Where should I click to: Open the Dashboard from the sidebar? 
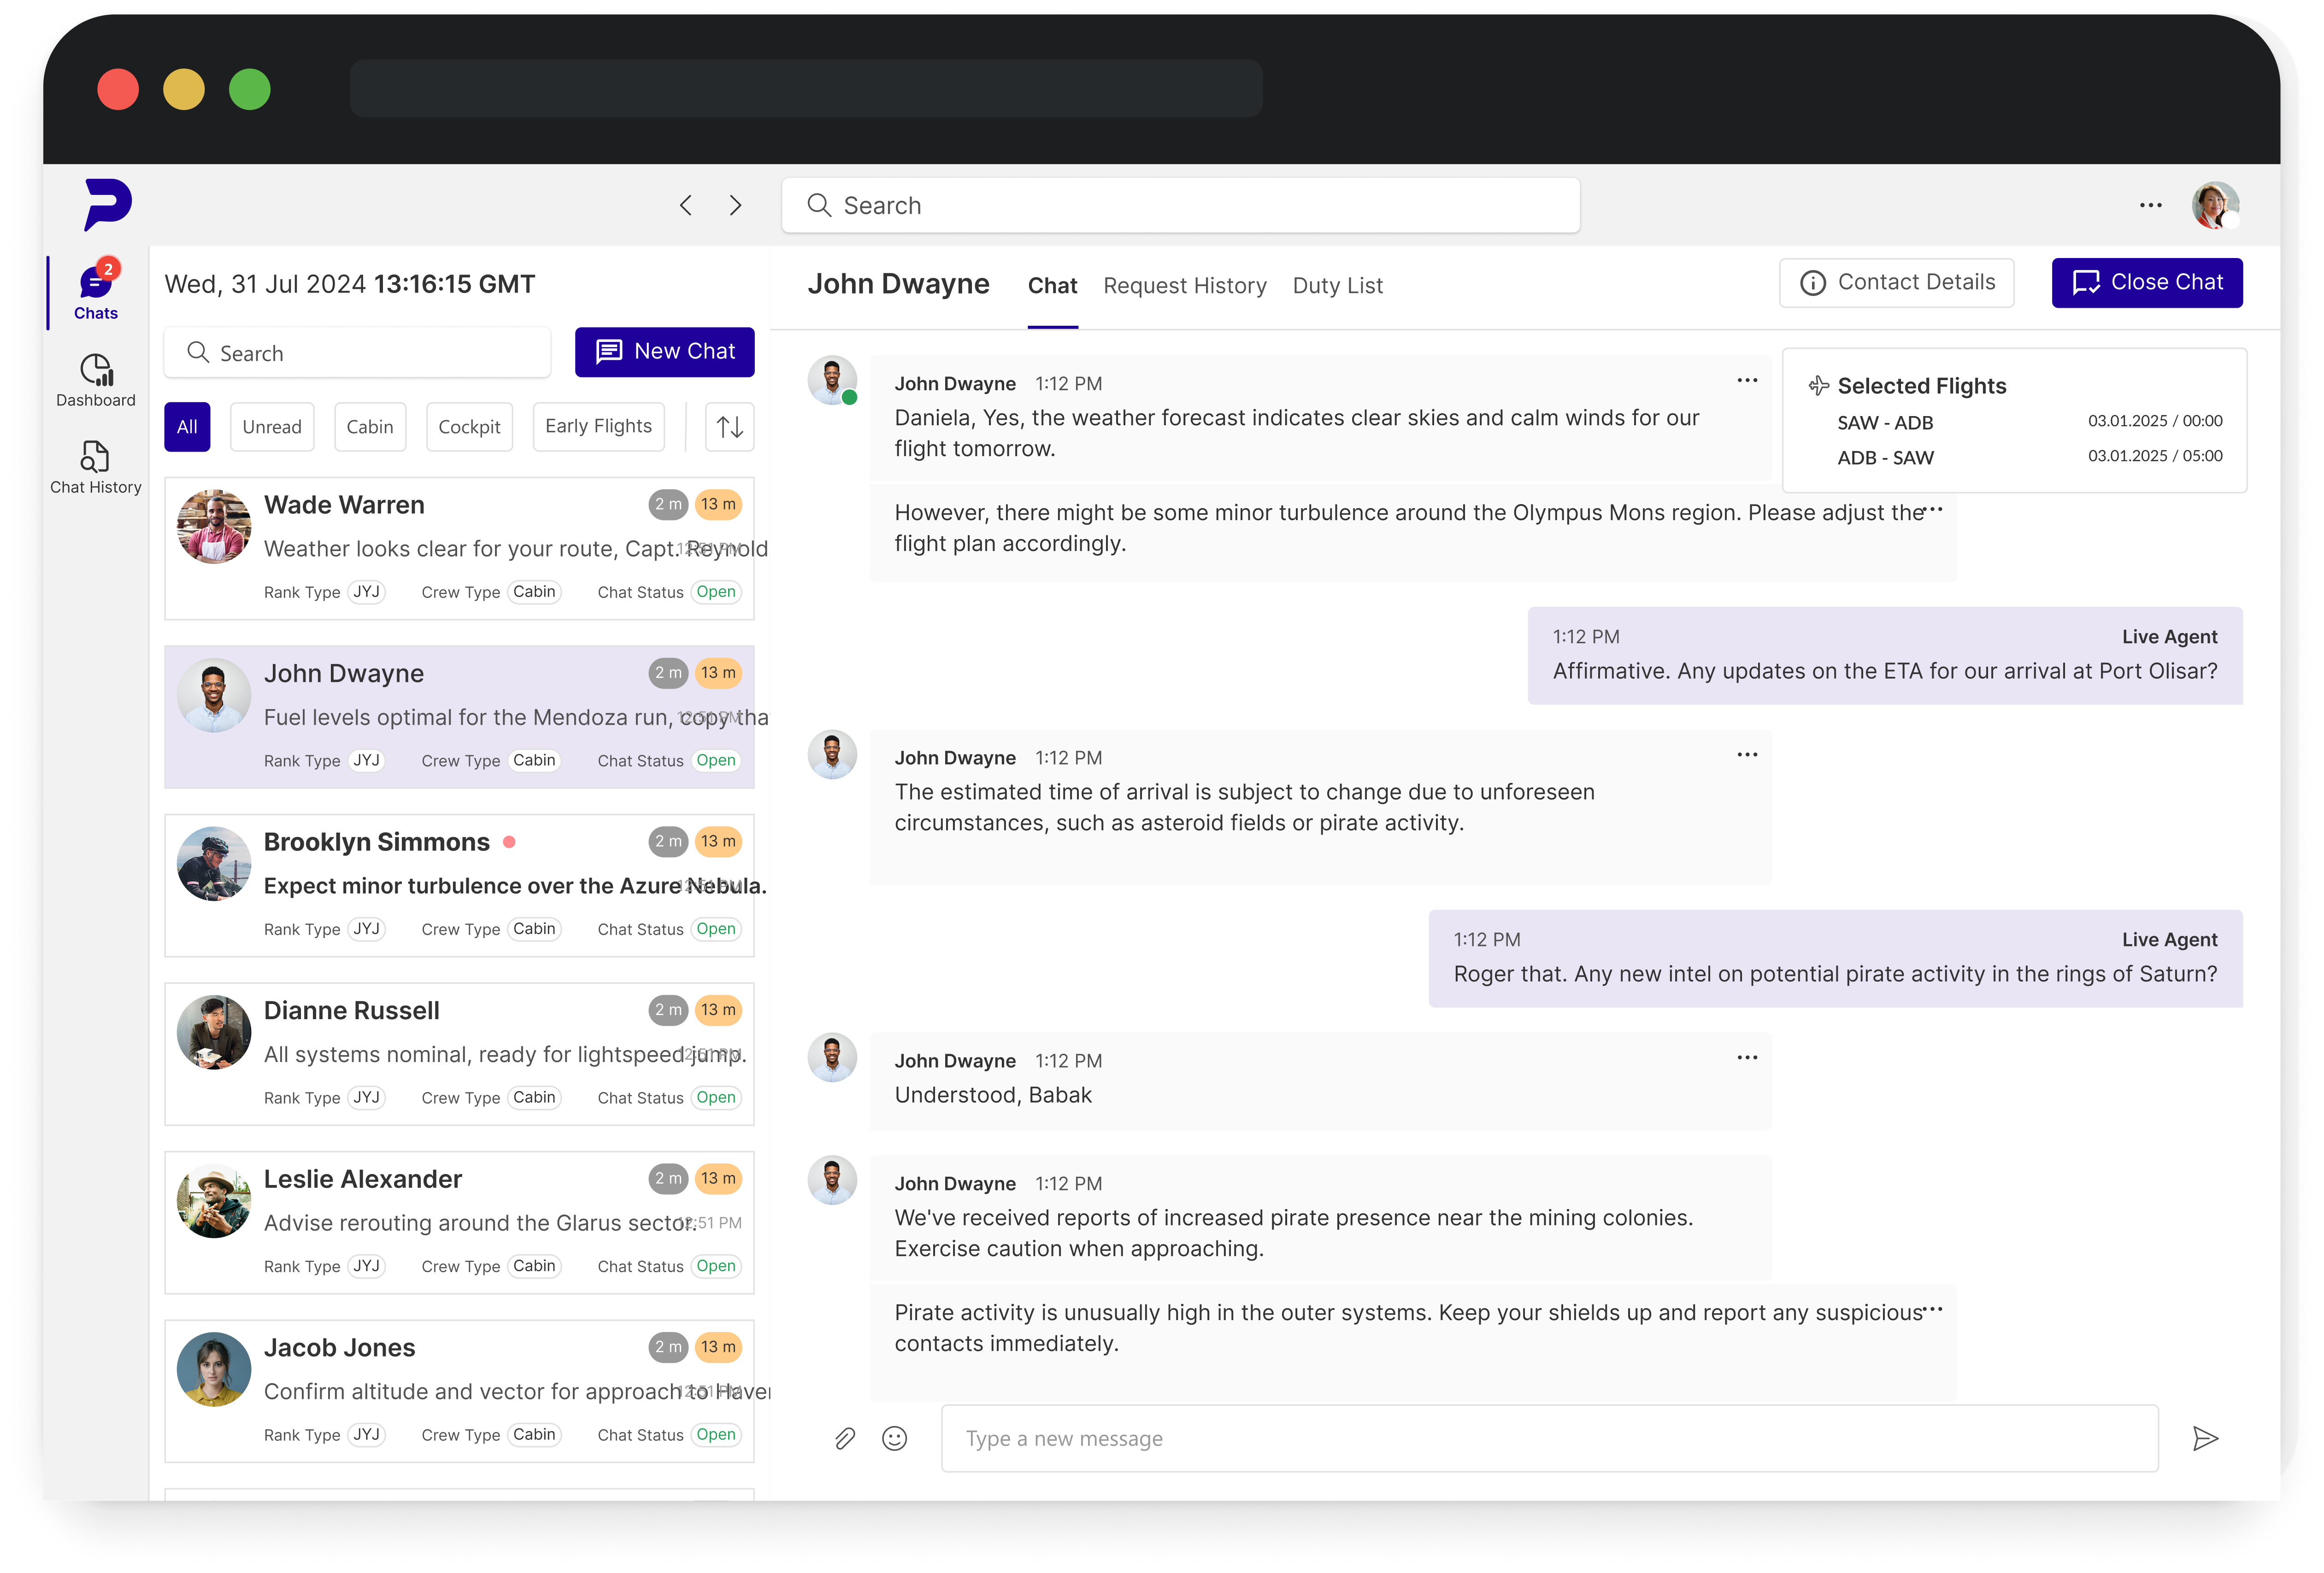click(x=95, y=380)
